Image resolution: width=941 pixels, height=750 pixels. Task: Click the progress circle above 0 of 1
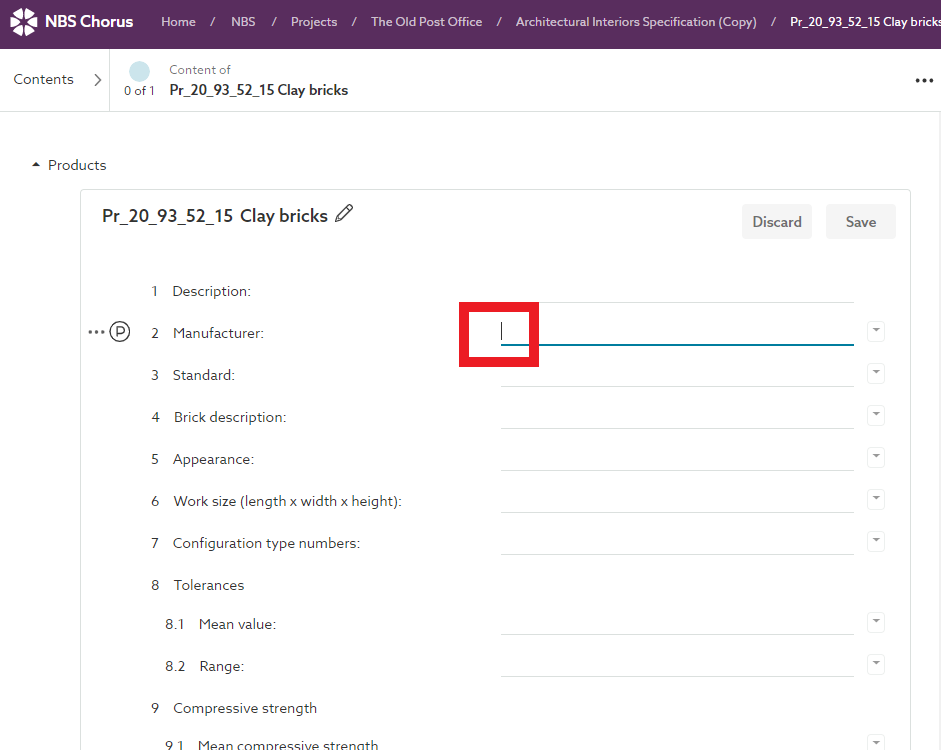point(139,71)
